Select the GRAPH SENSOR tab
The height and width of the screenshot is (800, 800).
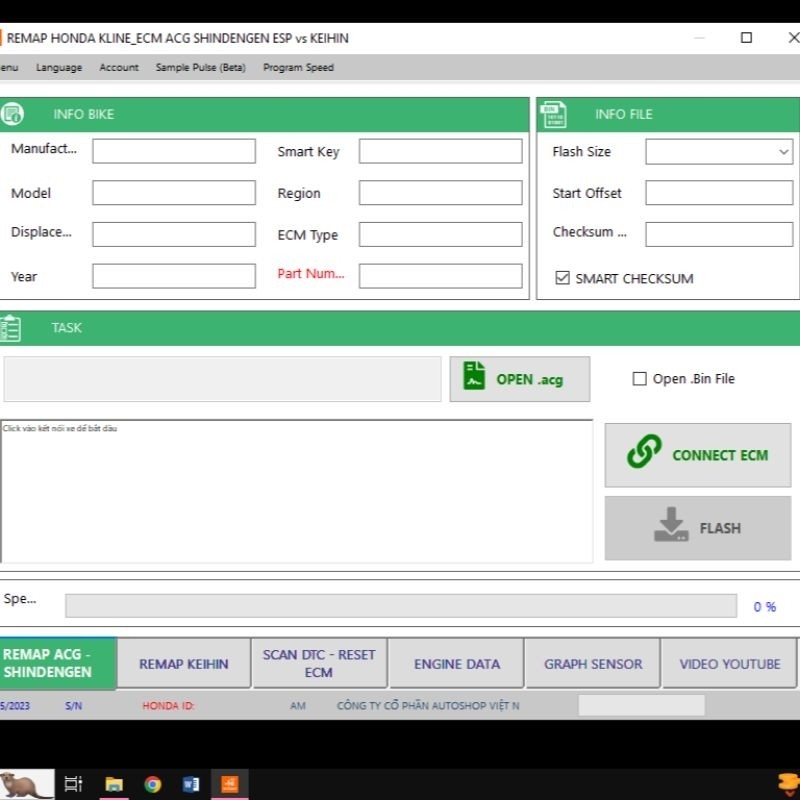(592, 662)
